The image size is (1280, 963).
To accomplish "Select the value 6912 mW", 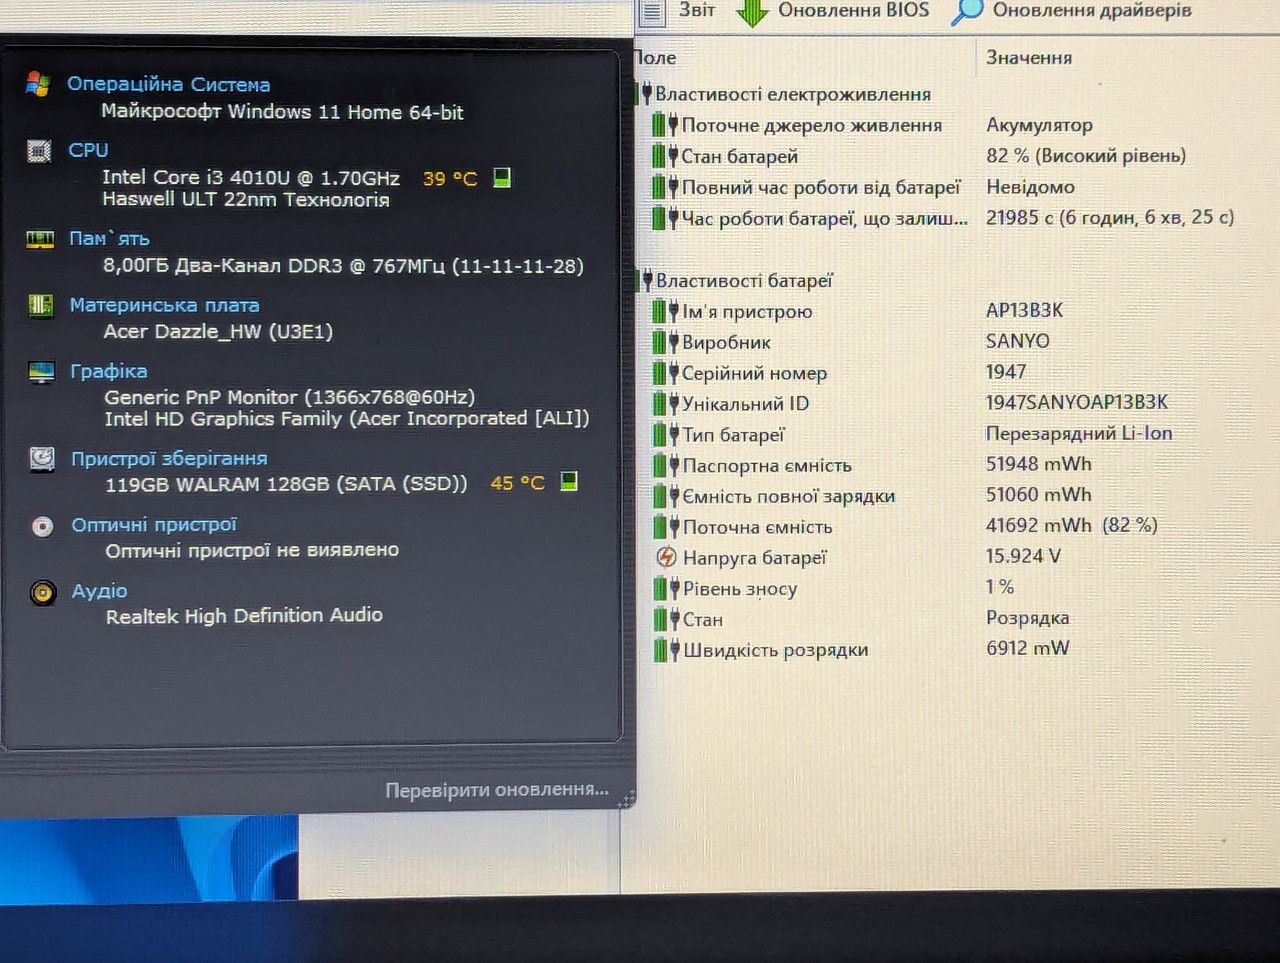I will (x=1028, y=648).
